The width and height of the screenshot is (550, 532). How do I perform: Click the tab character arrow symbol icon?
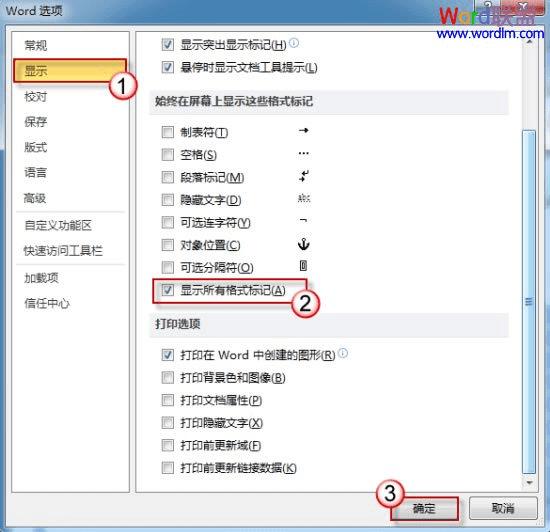point(304,130)
